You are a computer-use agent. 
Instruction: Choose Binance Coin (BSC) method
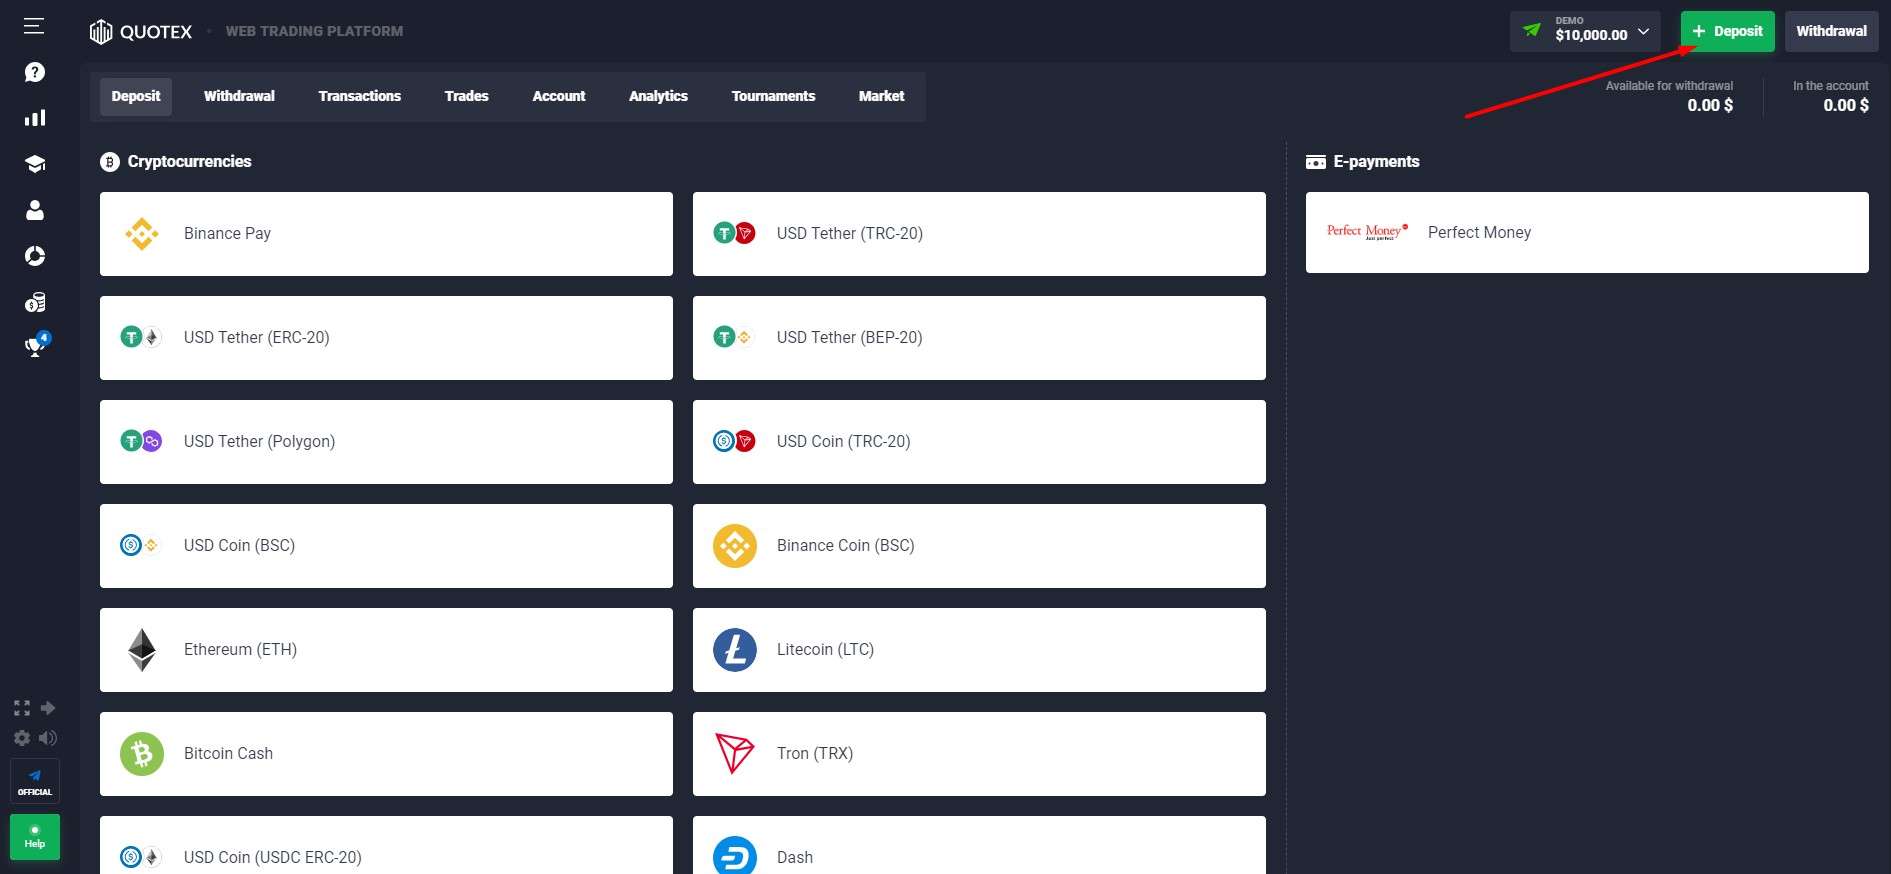click(x=979, y=546)
